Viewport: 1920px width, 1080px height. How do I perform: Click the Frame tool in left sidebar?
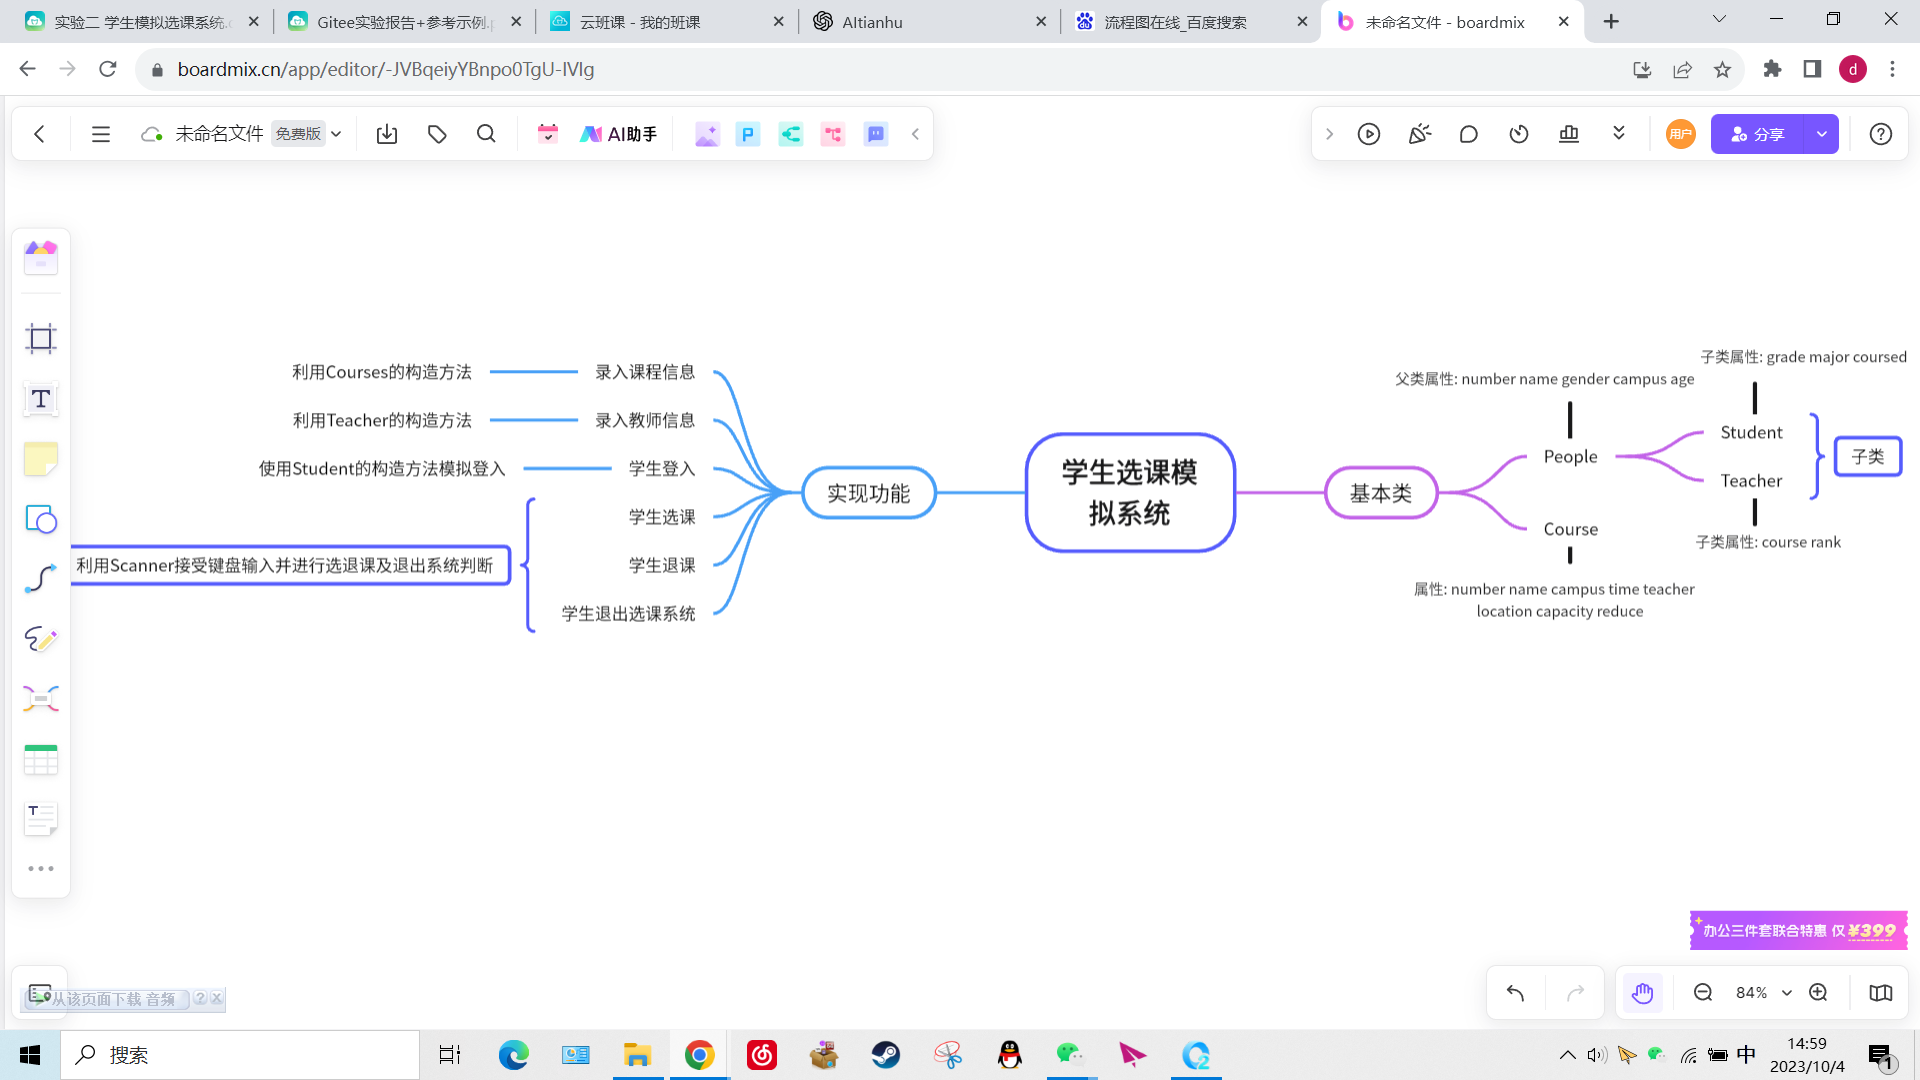coord(40,338)
